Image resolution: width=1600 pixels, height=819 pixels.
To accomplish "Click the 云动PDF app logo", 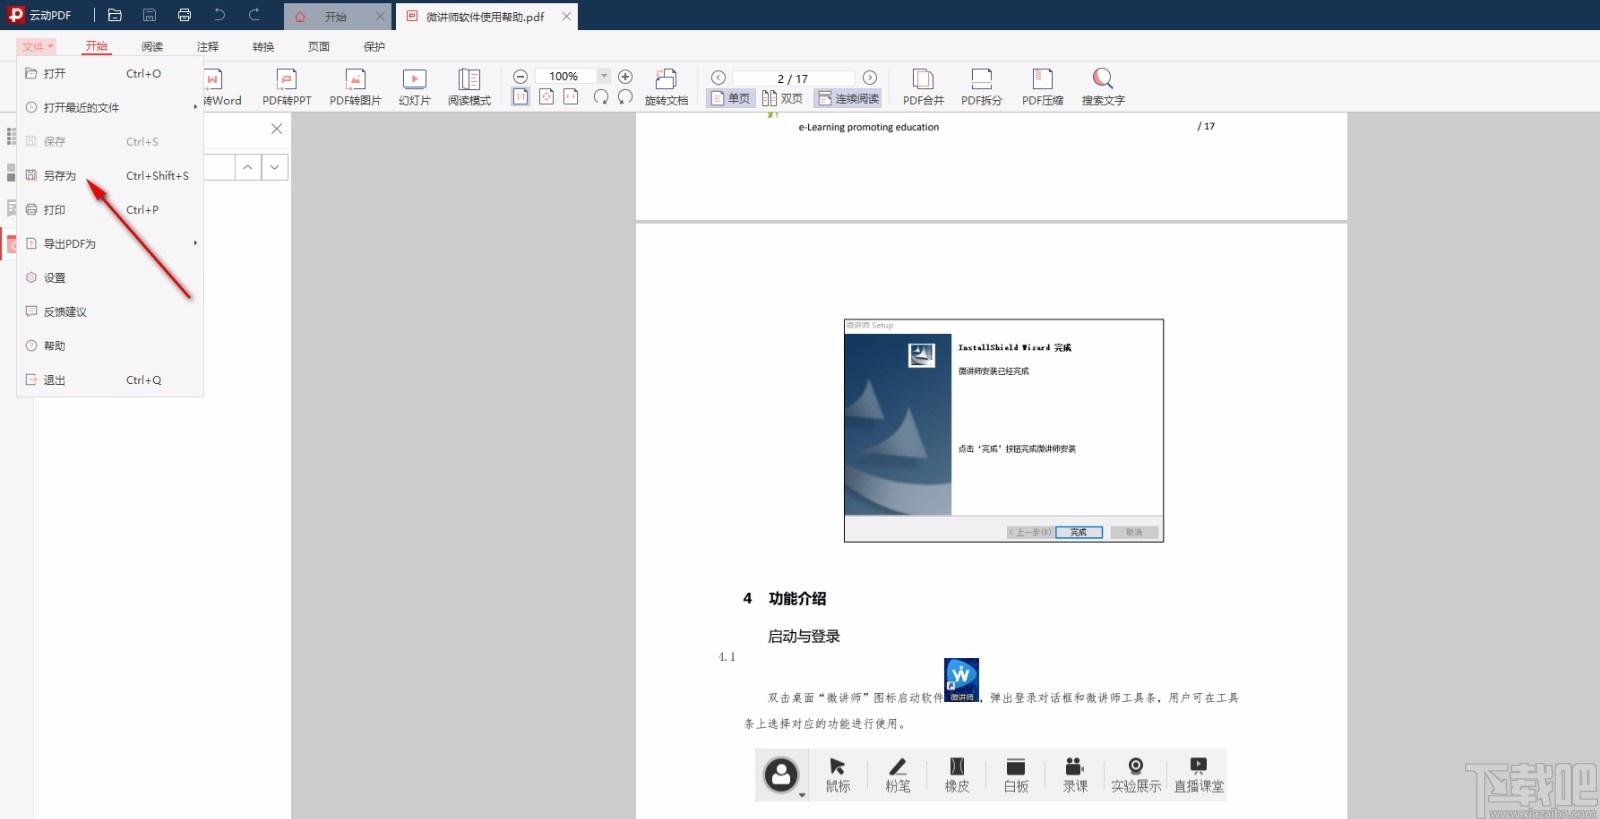I will (16, 15).
